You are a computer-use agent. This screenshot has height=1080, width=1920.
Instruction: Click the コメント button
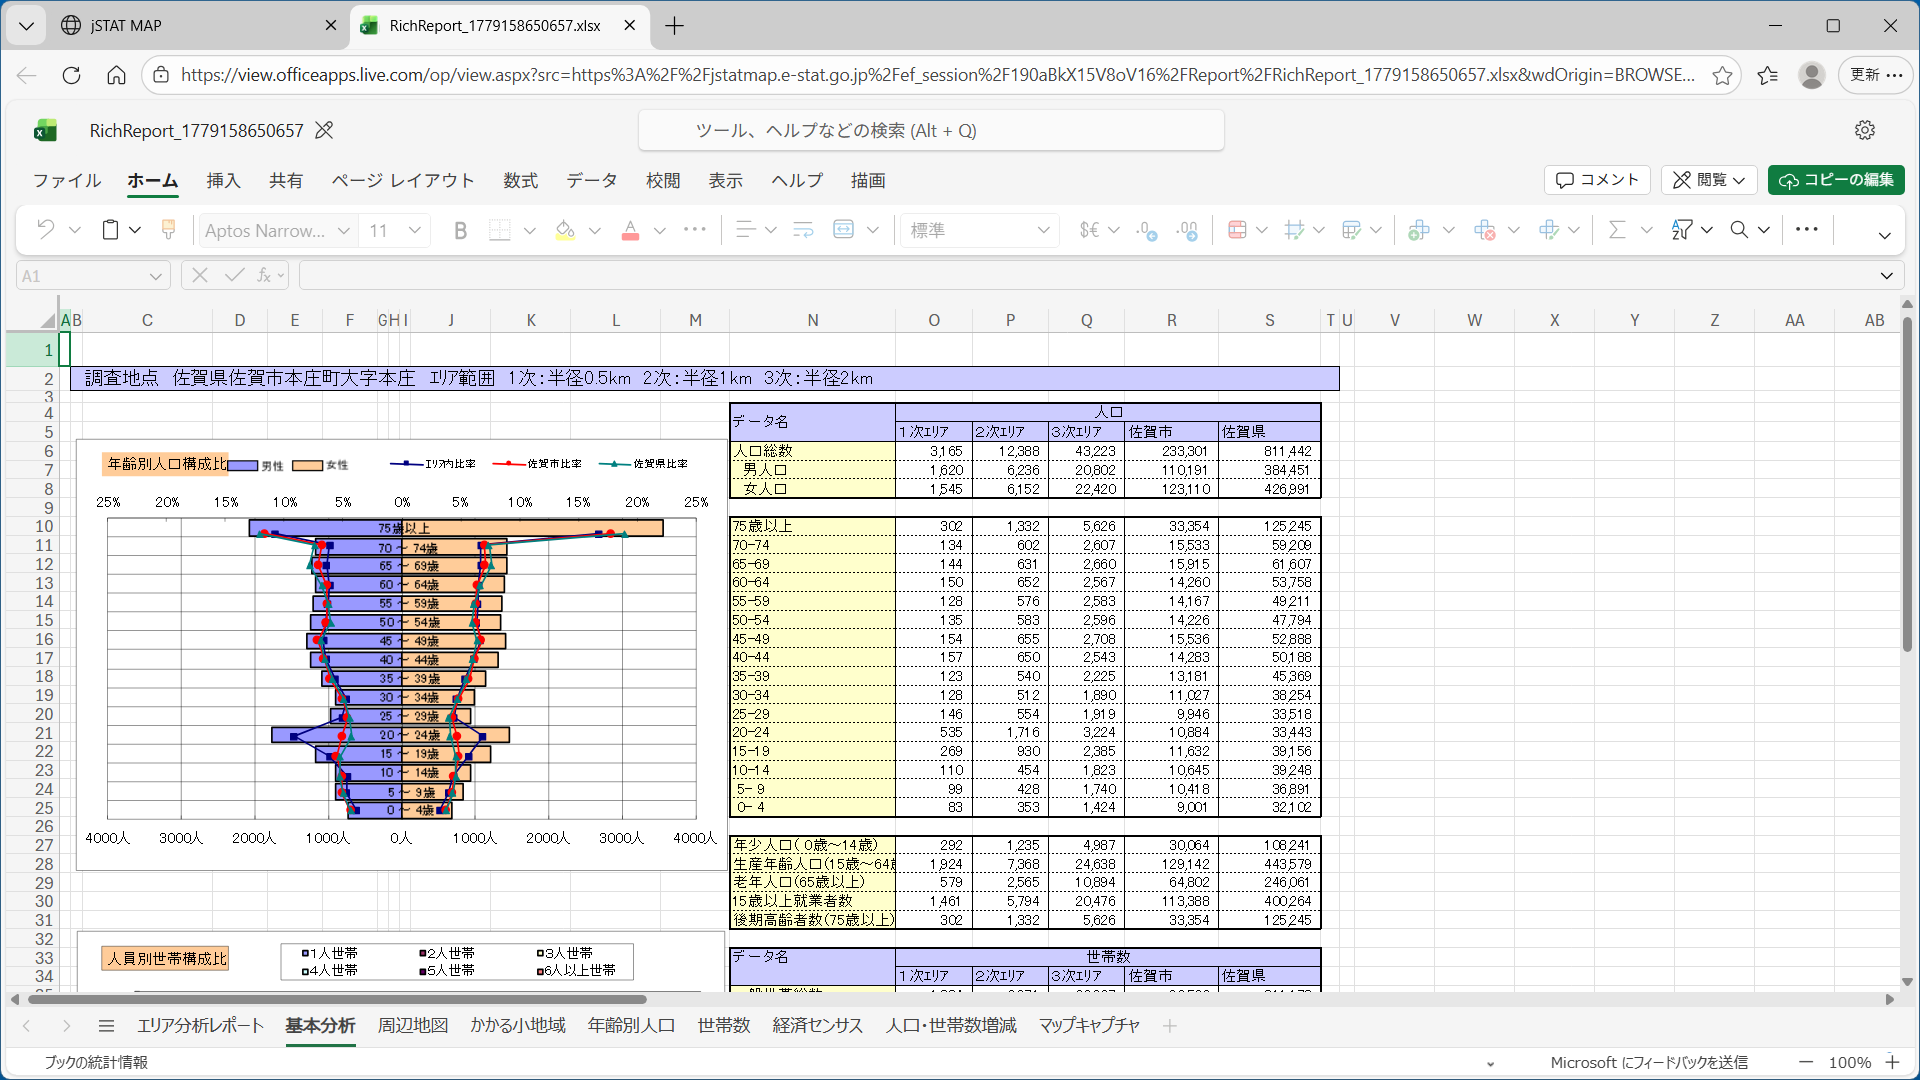coord(1597,180)
